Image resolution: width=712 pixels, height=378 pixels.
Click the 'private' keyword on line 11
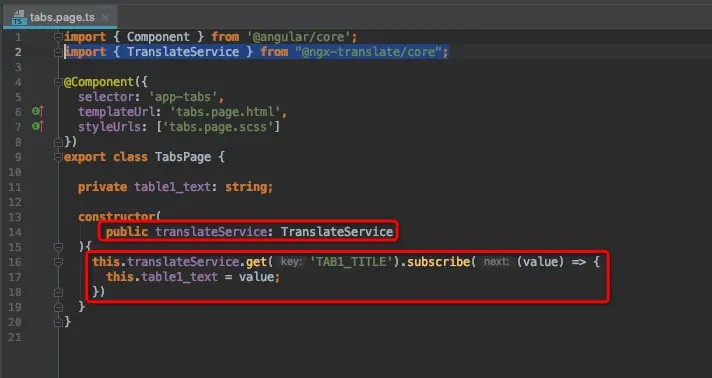pos(103,187)
